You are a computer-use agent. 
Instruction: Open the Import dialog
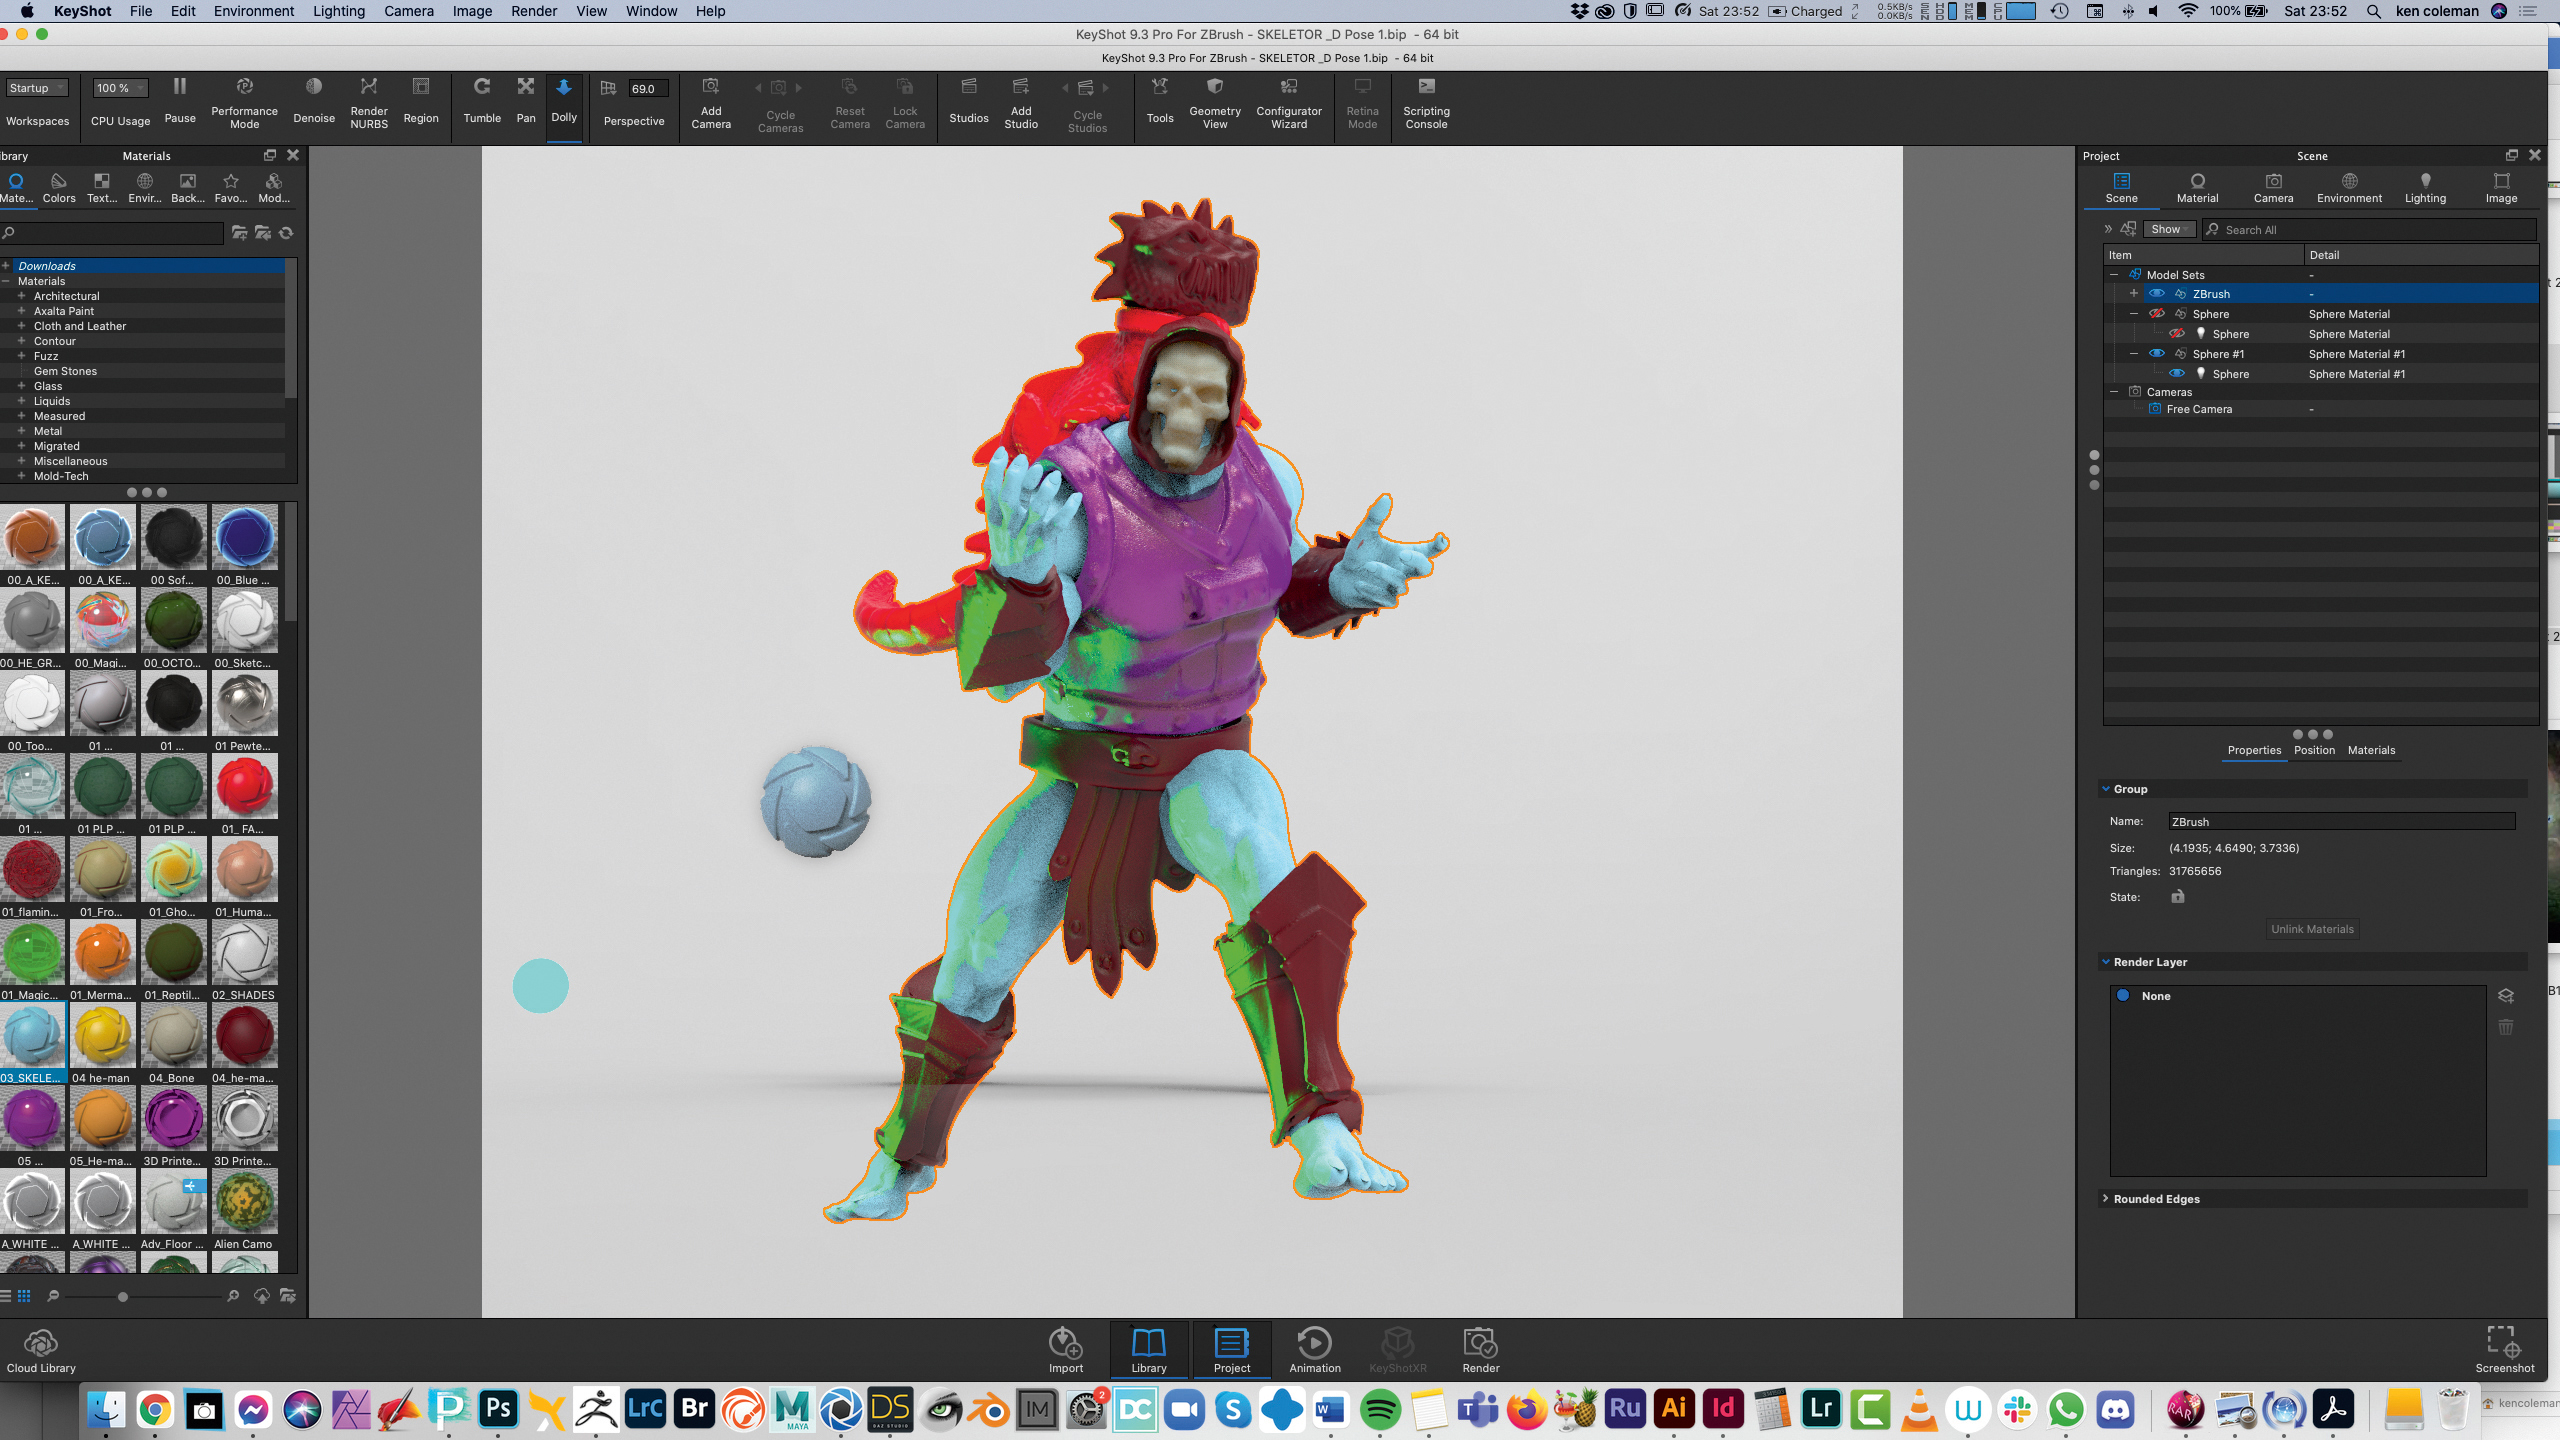[1066, 1349]
